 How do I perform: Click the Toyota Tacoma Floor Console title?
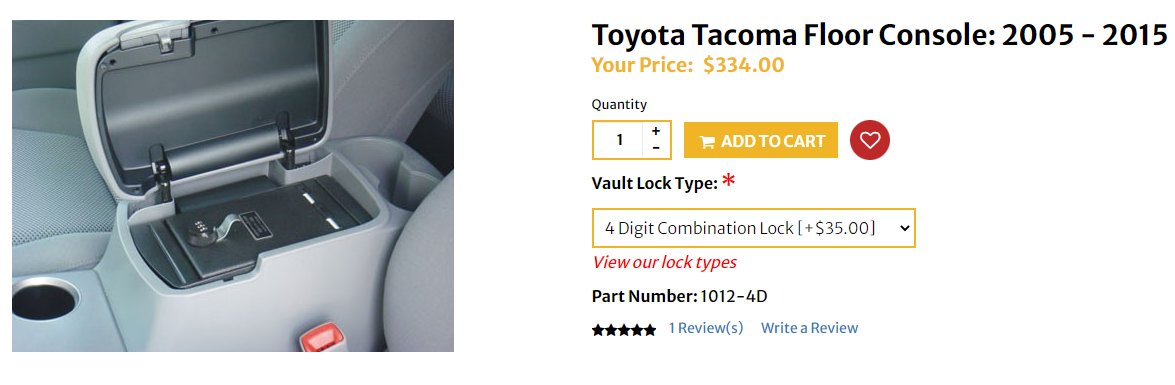point(880,35)
